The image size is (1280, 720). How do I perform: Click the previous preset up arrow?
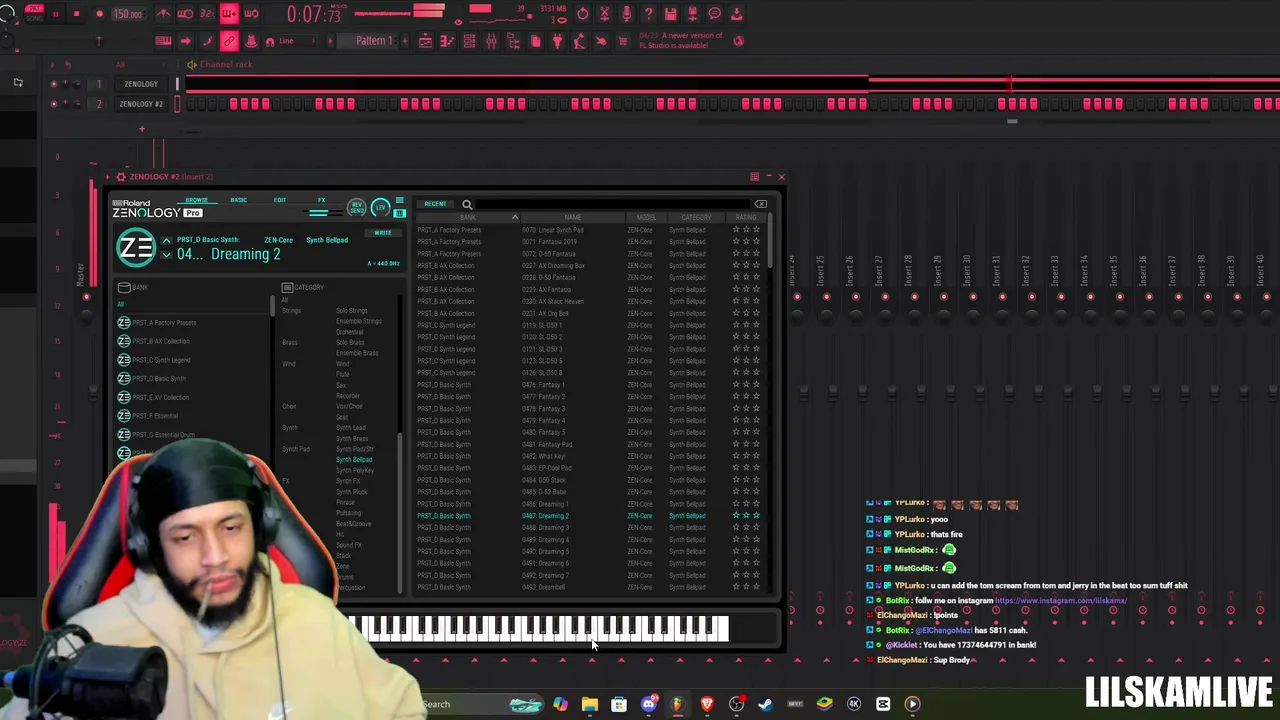click(x=166, y=241)
